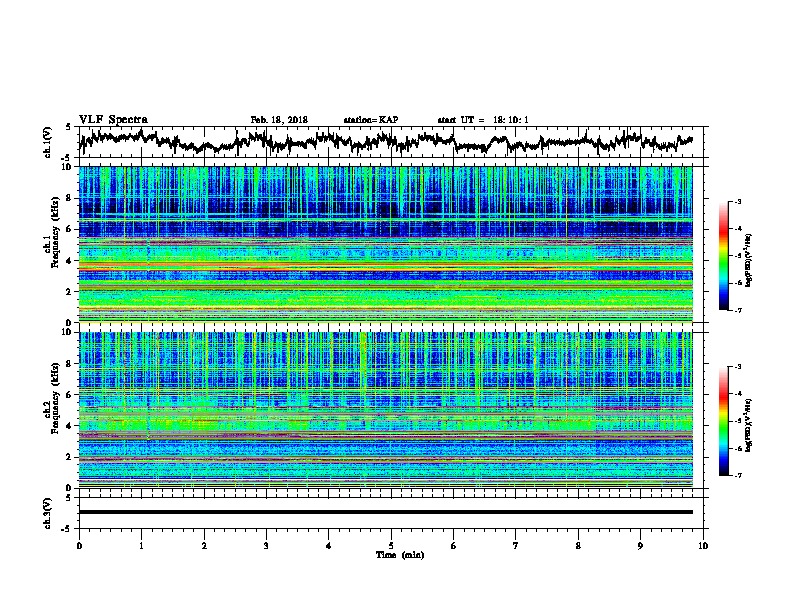Click the "7" tick label on time axis
The image size is (792, 612).
pyautogui.click(x=516, y=545)
